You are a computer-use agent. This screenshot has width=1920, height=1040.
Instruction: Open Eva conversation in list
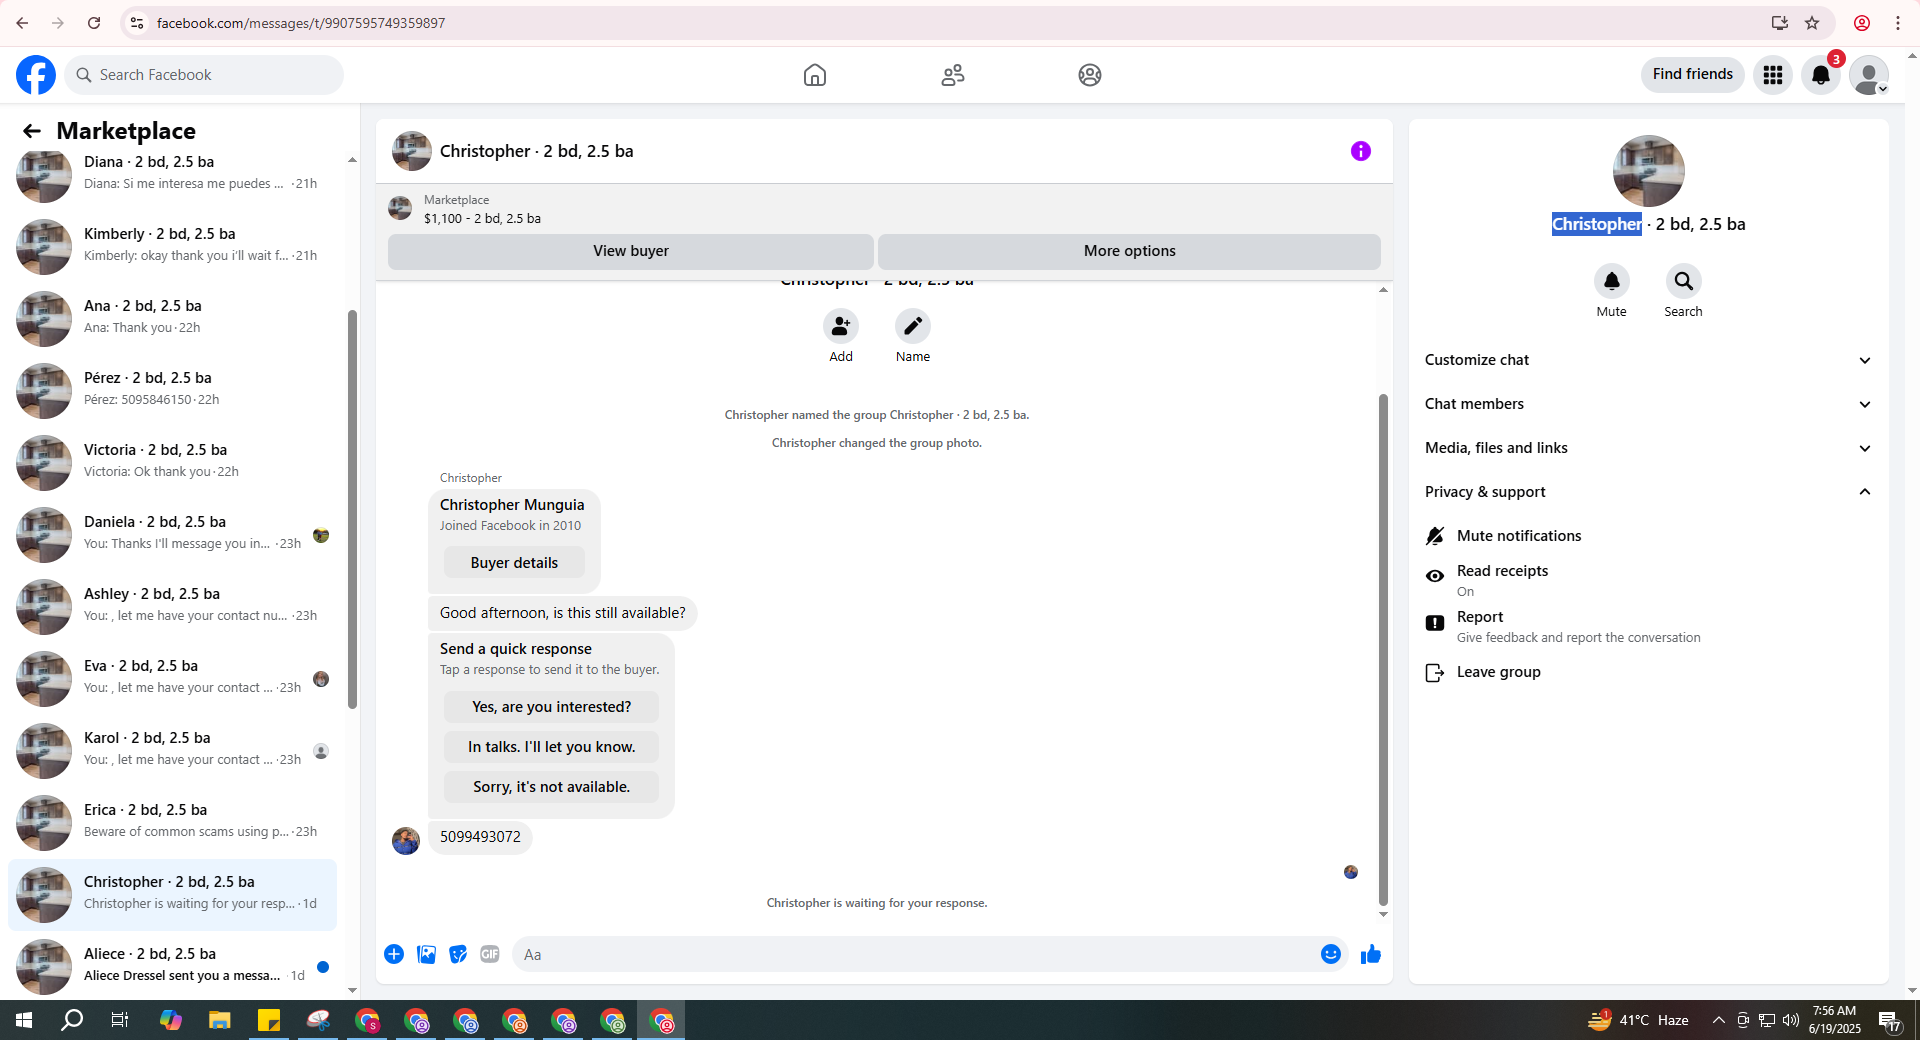pyautogui.click(x=172, y=678)
